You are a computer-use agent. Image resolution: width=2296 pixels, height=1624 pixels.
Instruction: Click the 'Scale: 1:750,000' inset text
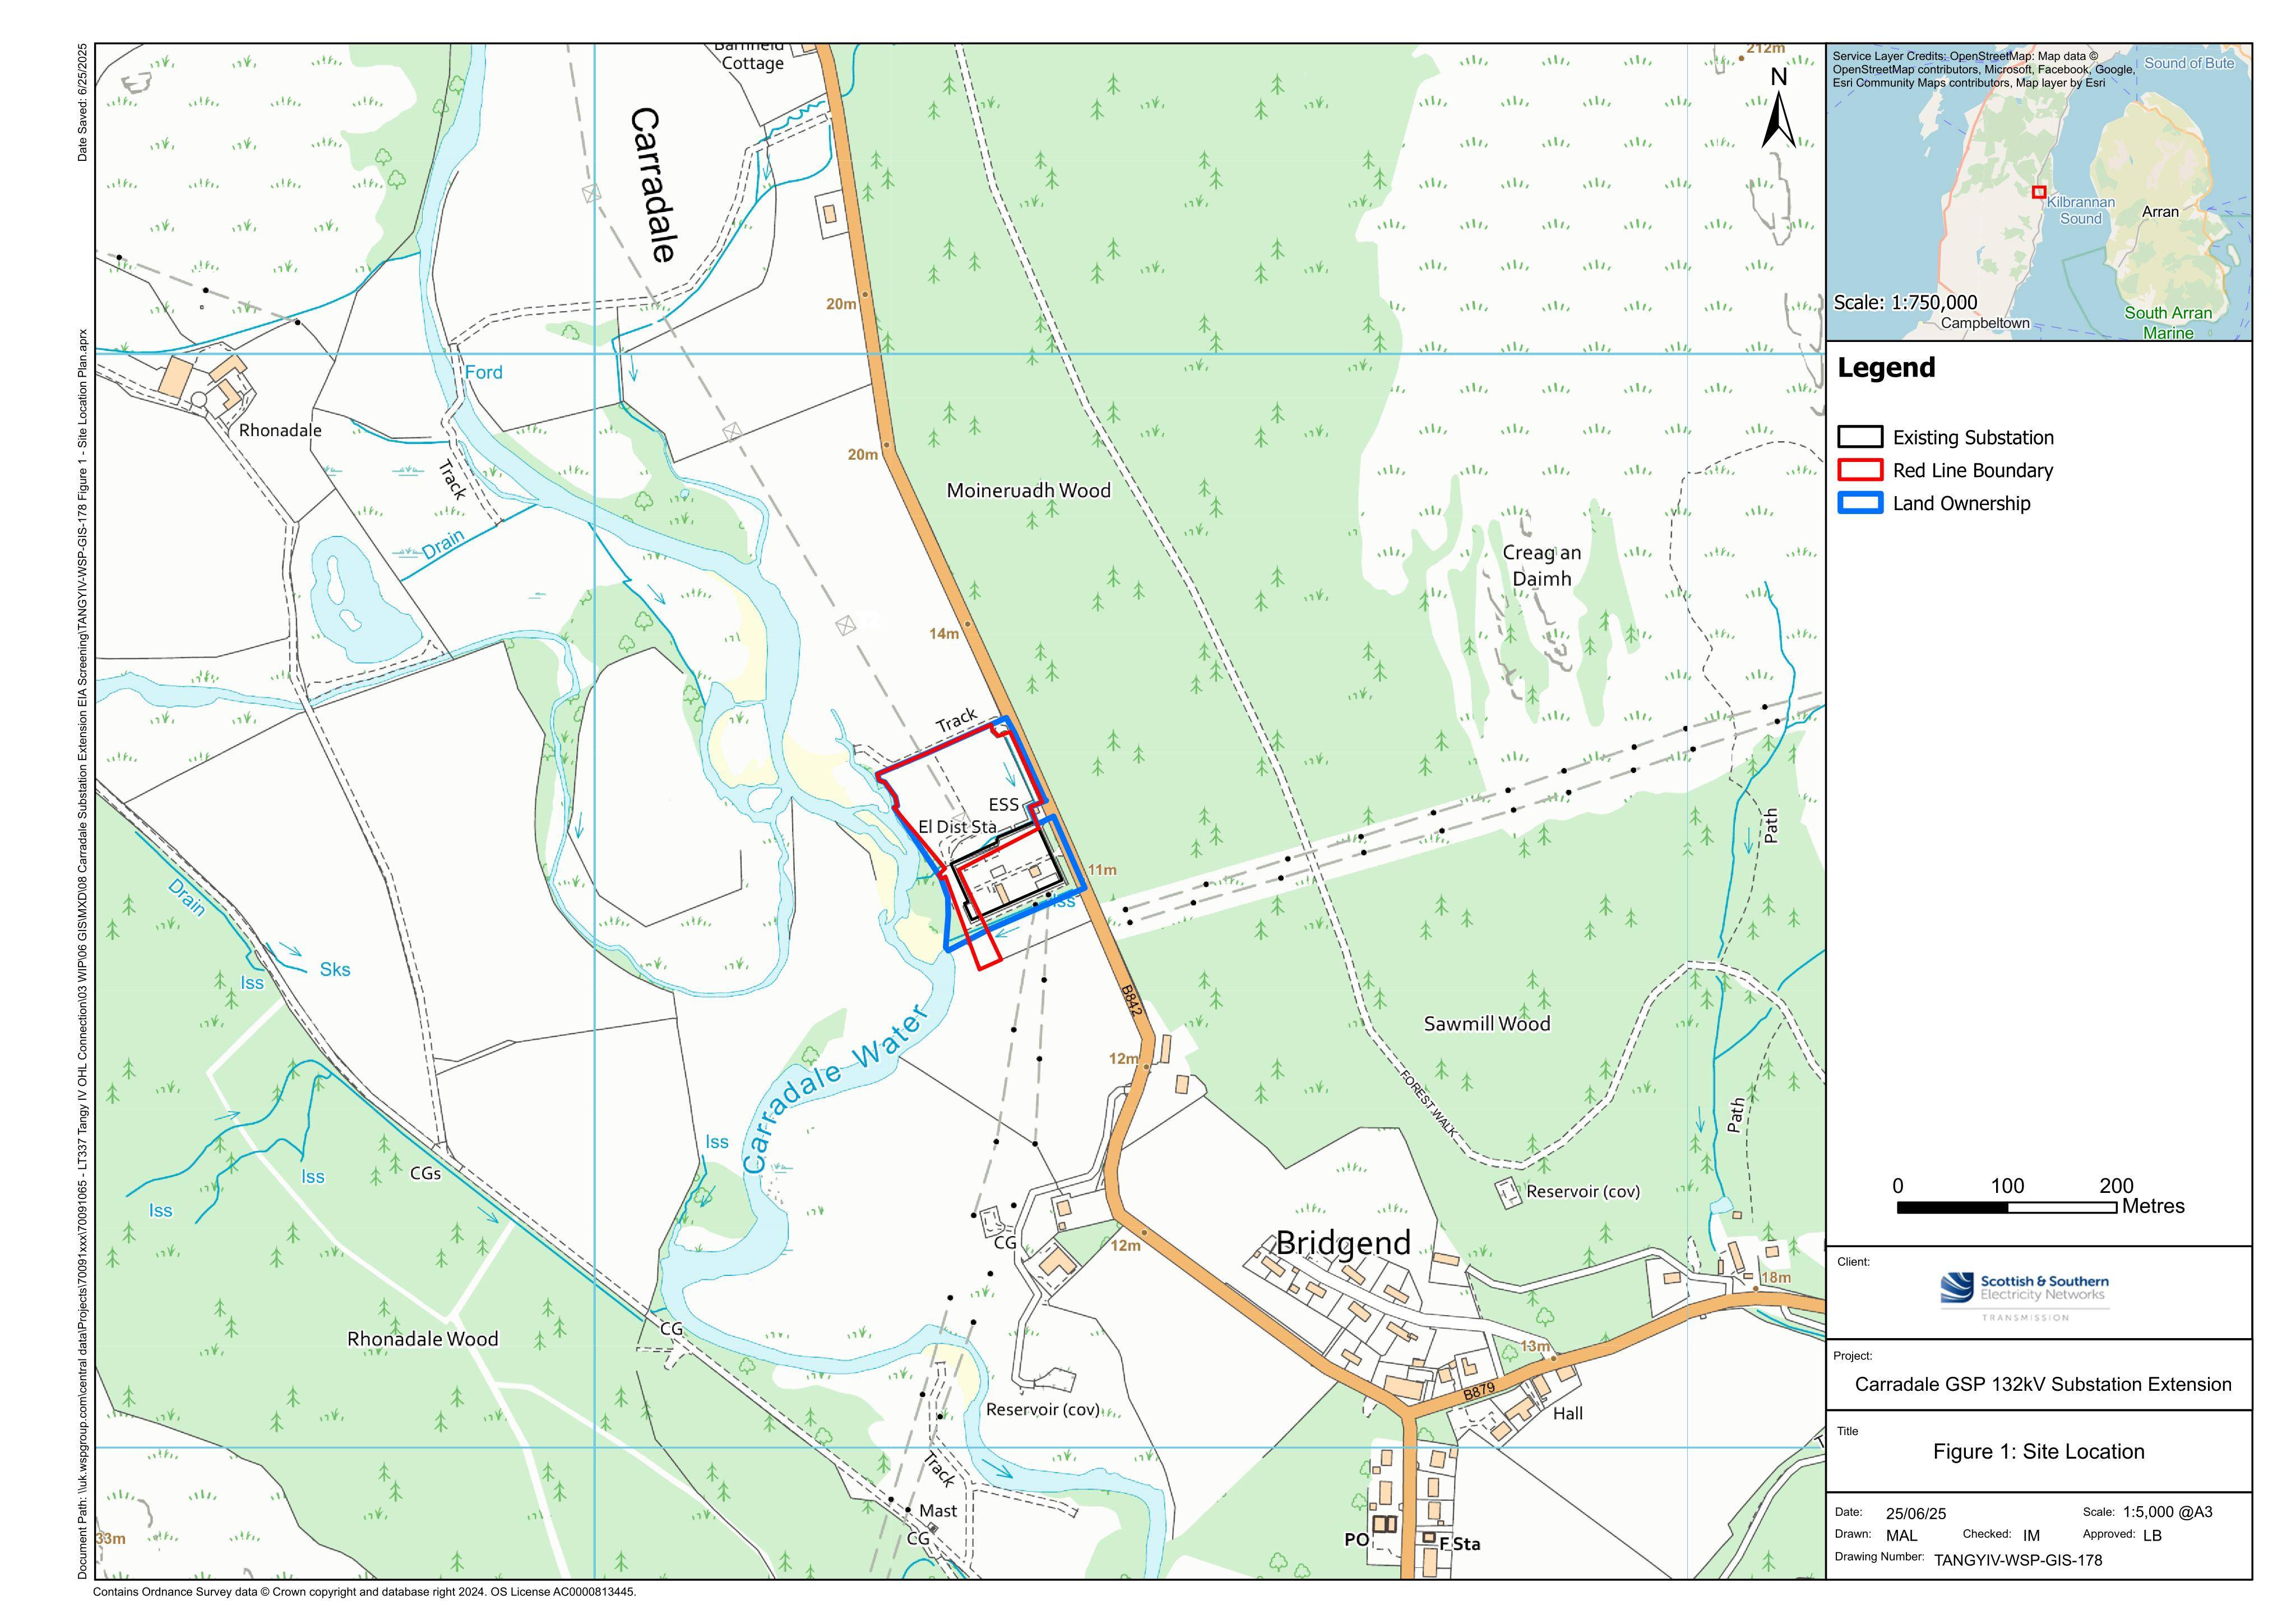1905,302
